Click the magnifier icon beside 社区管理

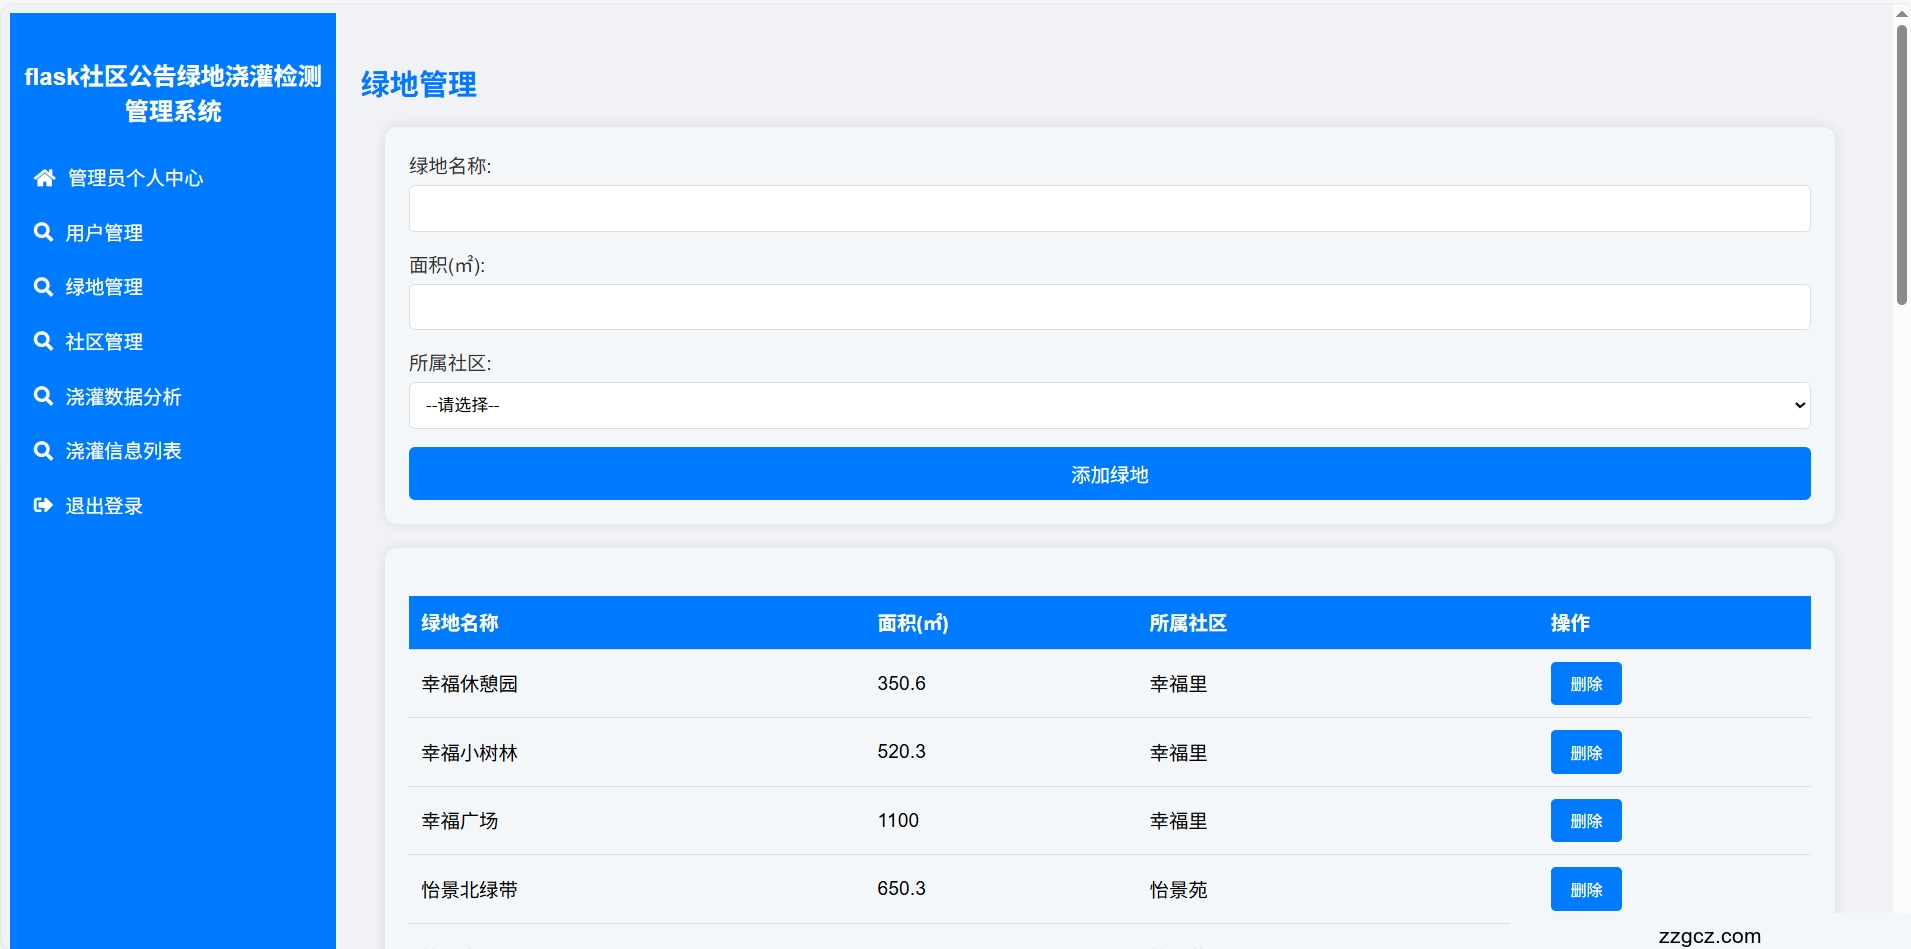(x=43, y=341)
